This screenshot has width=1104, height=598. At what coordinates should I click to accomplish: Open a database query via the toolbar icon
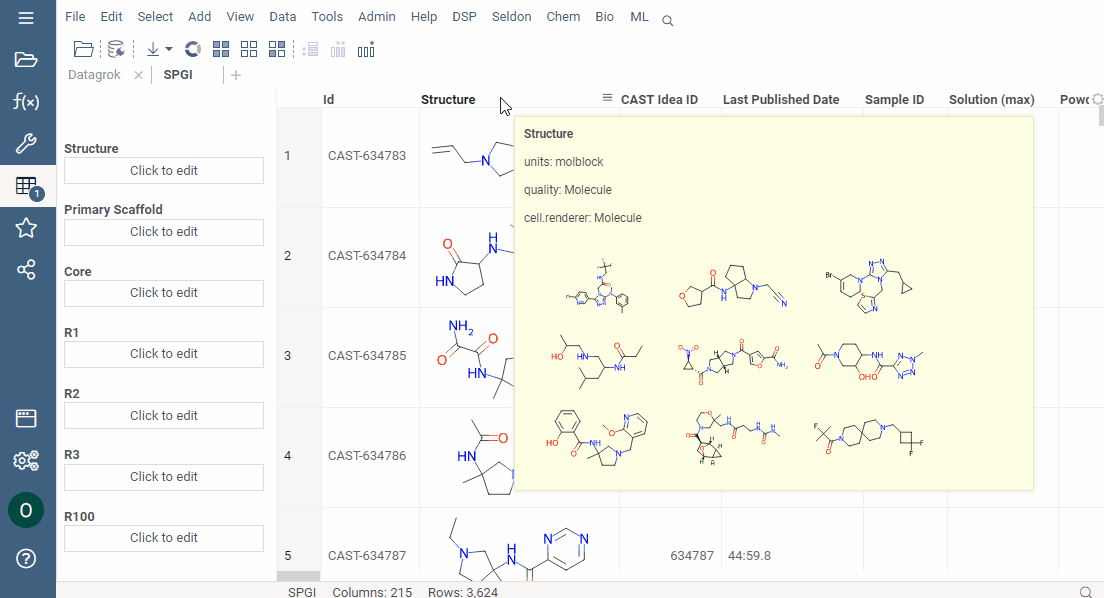115,48
